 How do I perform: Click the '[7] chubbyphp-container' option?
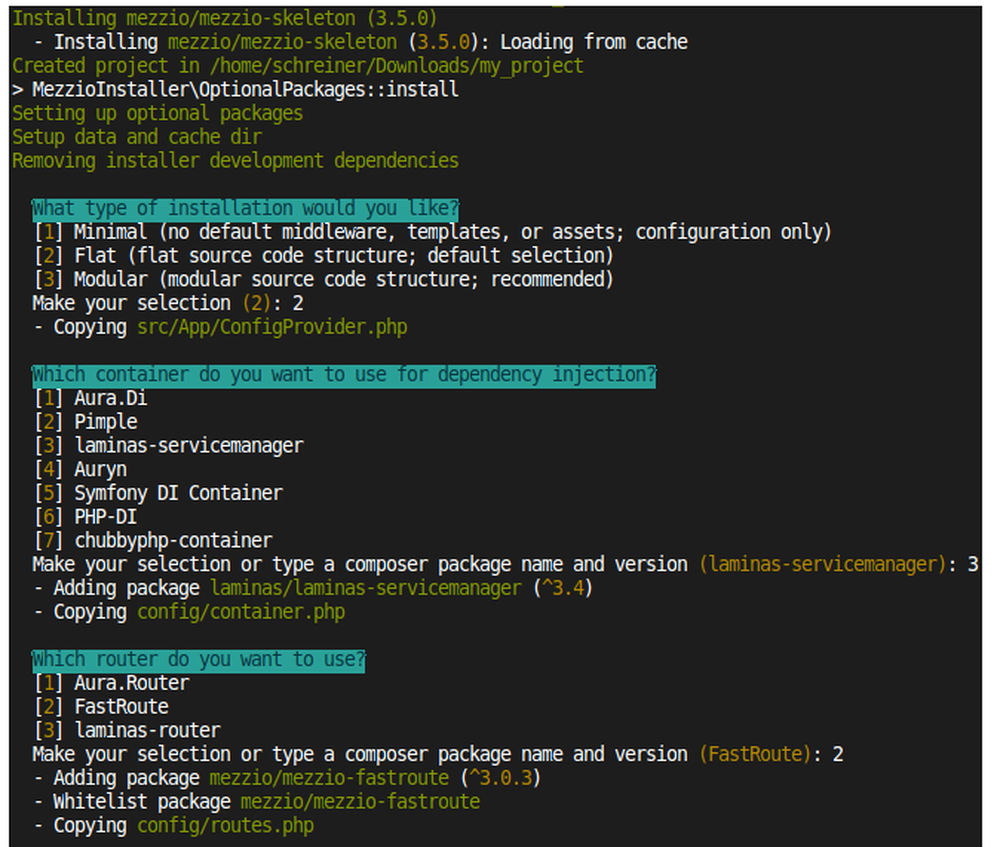(x=153, y=541)
